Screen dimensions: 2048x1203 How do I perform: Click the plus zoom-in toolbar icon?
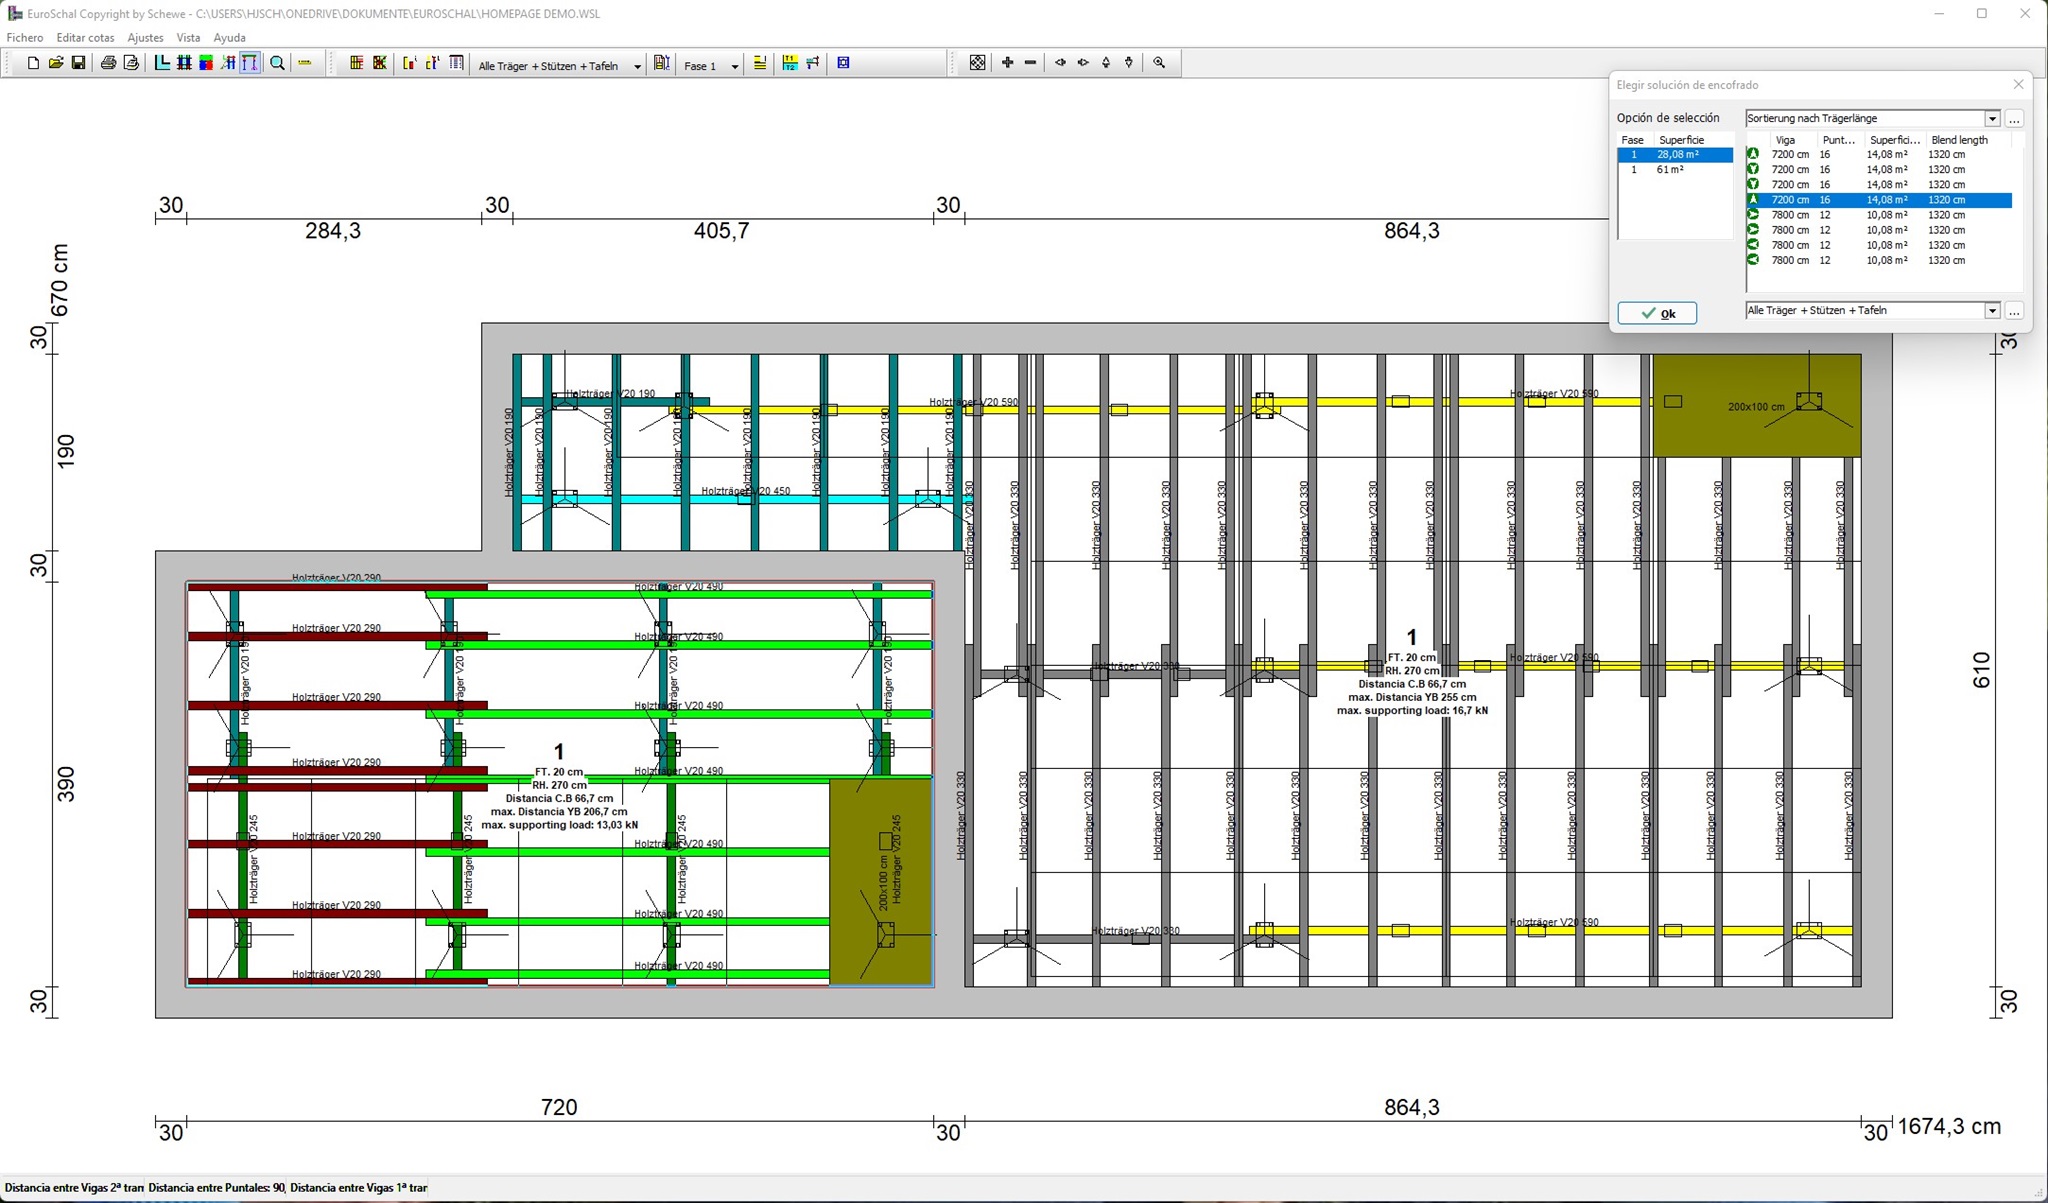tap(1007, 63)
